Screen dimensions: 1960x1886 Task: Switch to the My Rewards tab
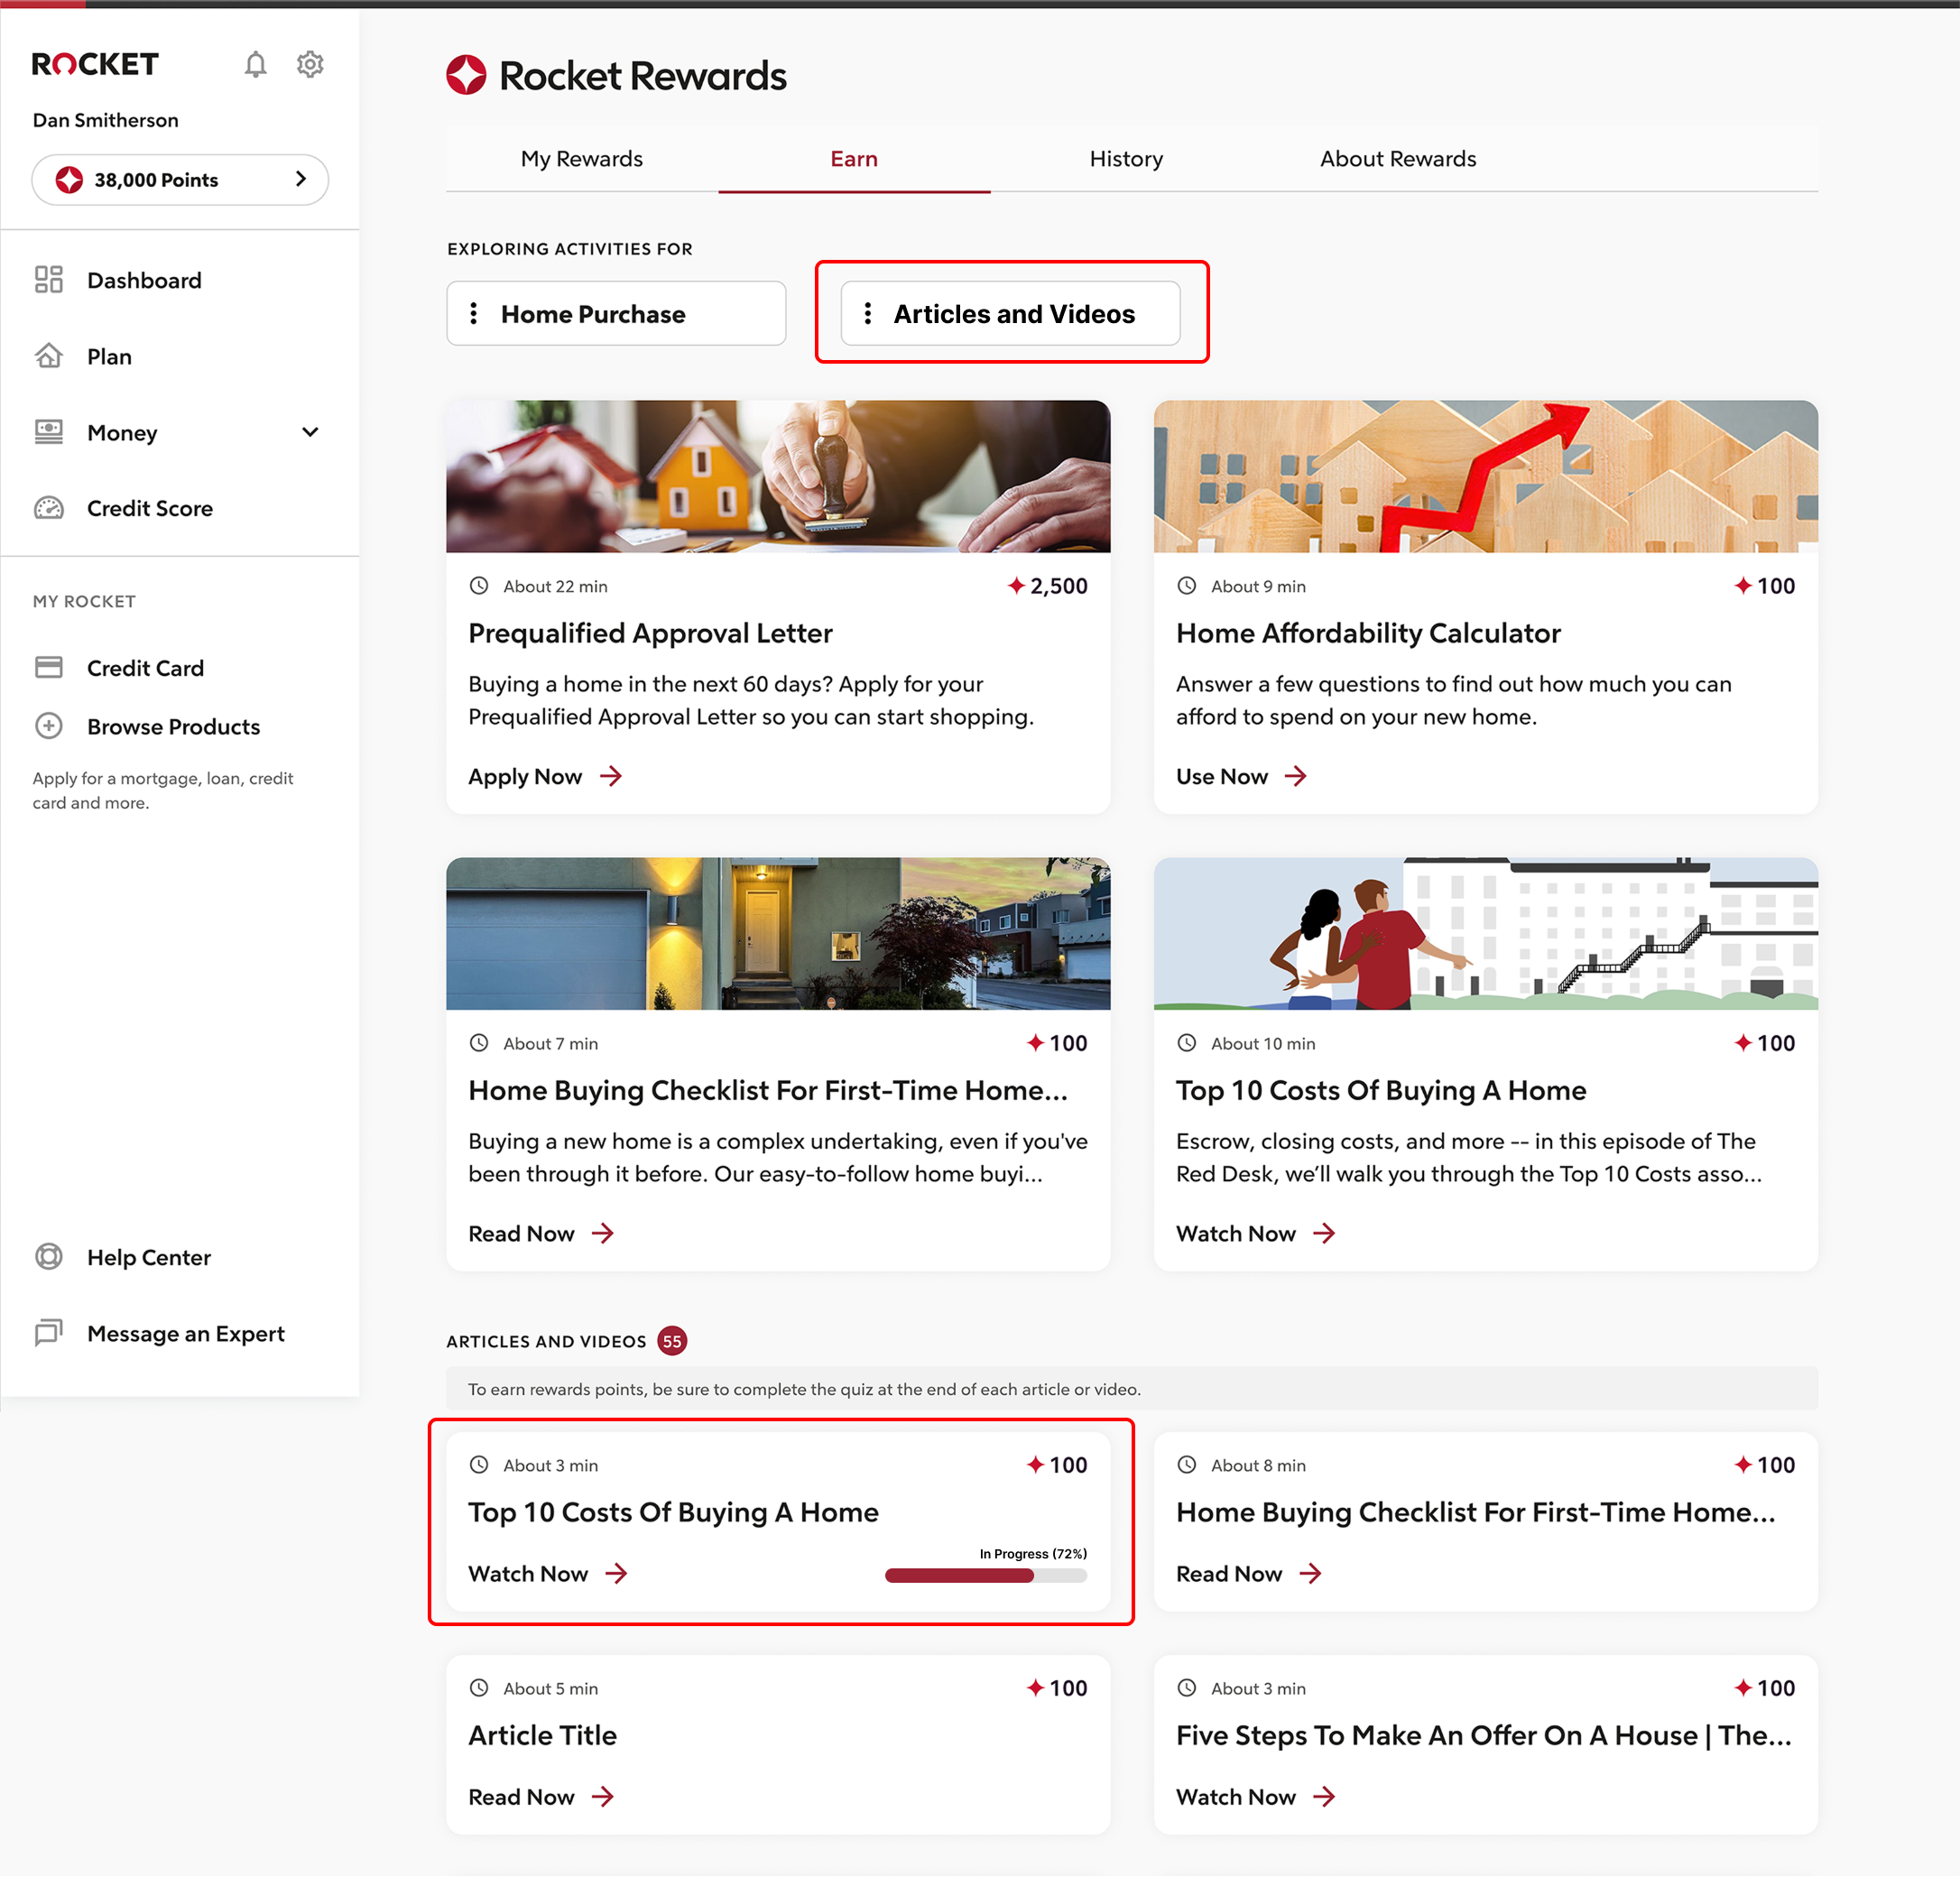582,158
